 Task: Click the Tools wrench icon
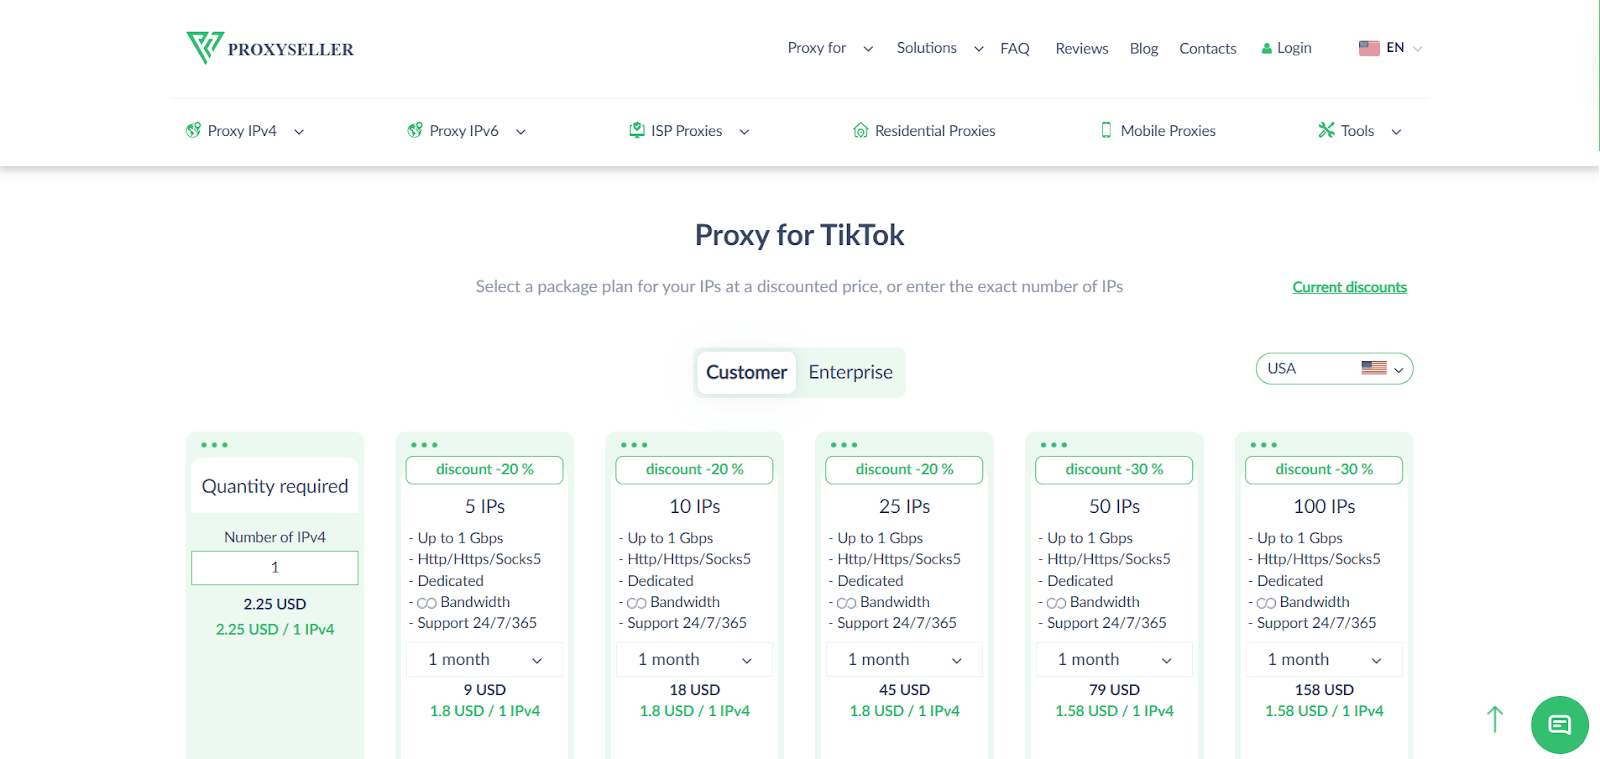tap(1326, 130)
